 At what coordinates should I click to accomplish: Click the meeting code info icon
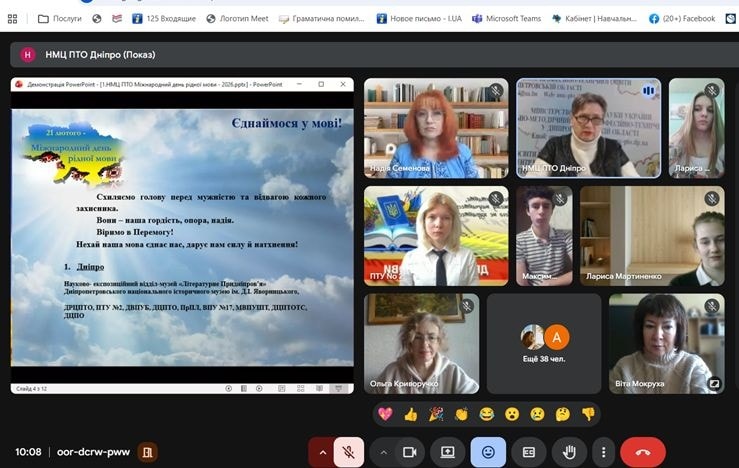tap(148, 452)
